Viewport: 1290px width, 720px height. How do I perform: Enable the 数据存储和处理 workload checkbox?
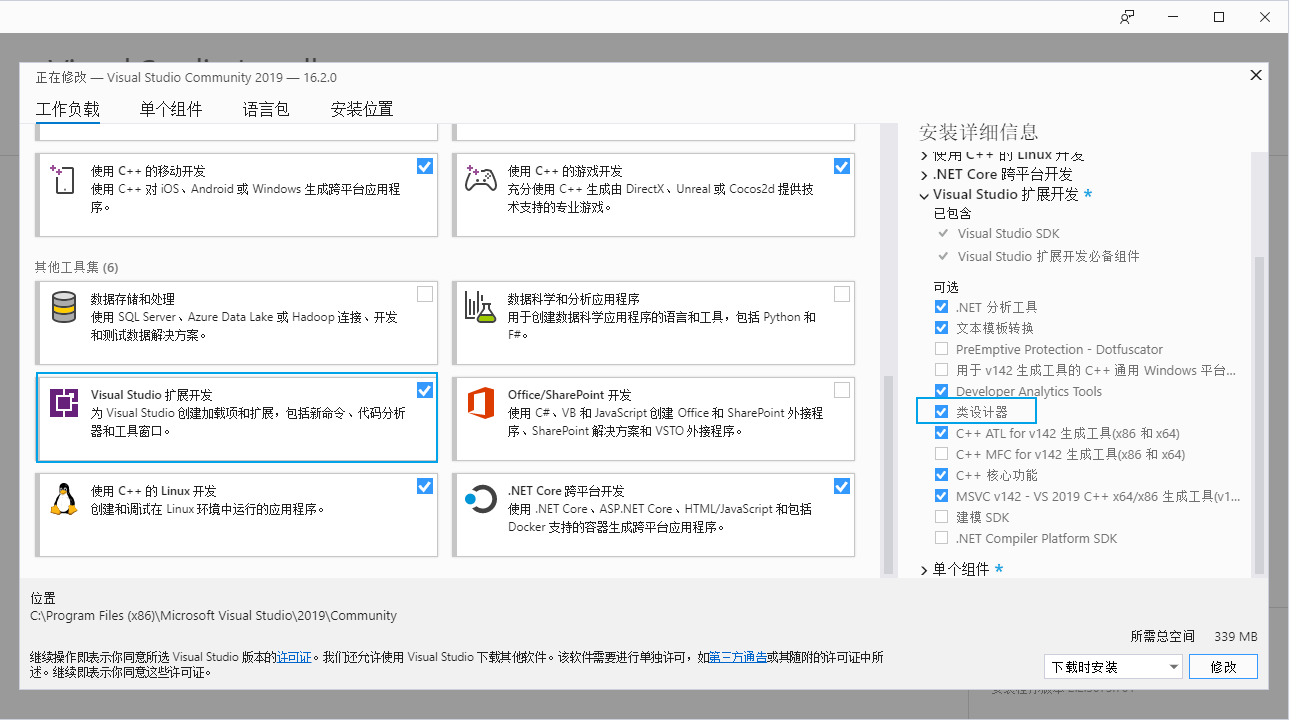point(425,293)
